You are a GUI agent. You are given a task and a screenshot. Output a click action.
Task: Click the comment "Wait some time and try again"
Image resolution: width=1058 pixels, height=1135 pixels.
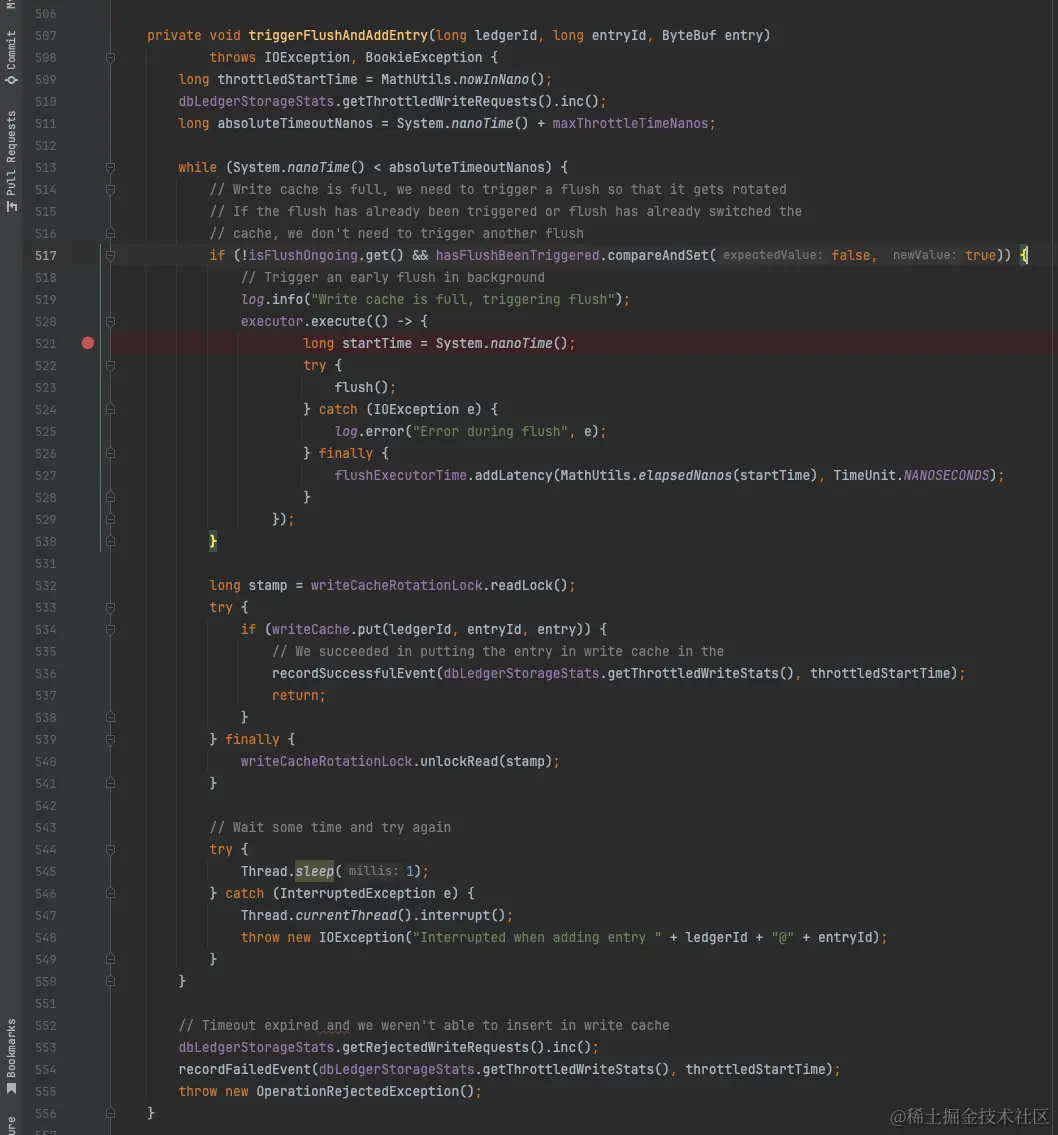(330, 827)
